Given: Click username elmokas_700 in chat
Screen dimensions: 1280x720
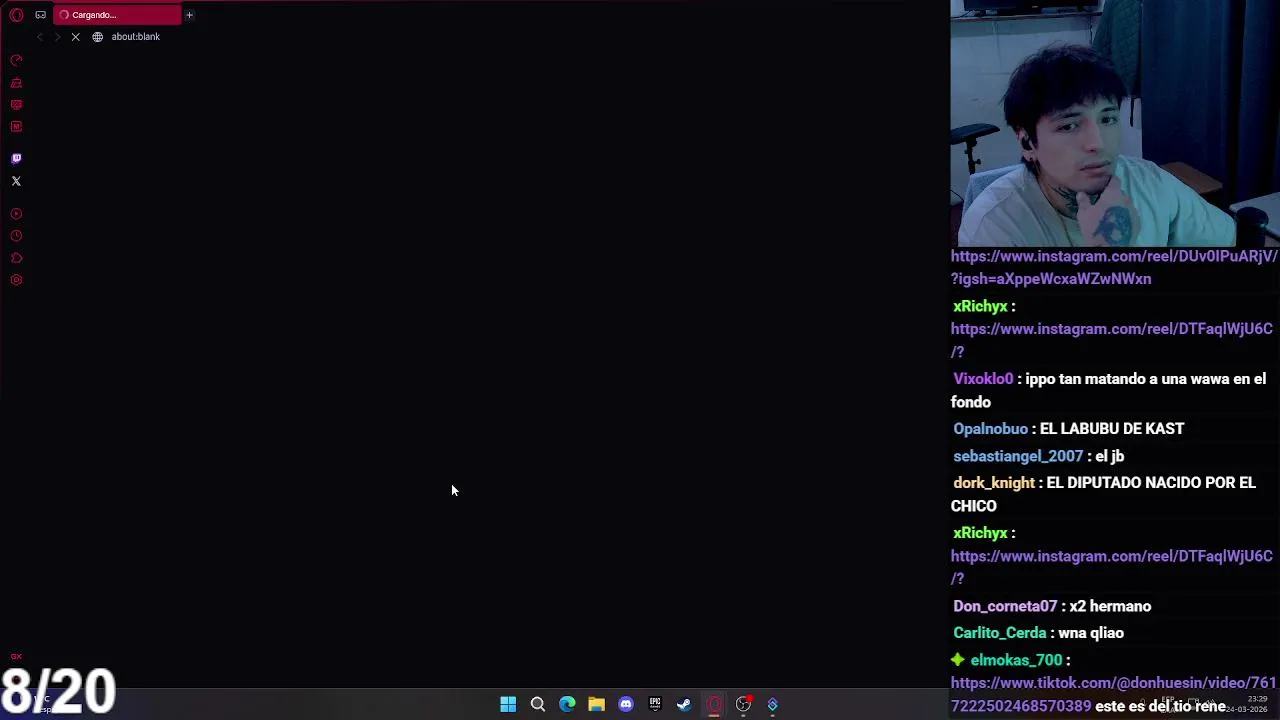Looking at the screenshot, I should point(1016,660).
